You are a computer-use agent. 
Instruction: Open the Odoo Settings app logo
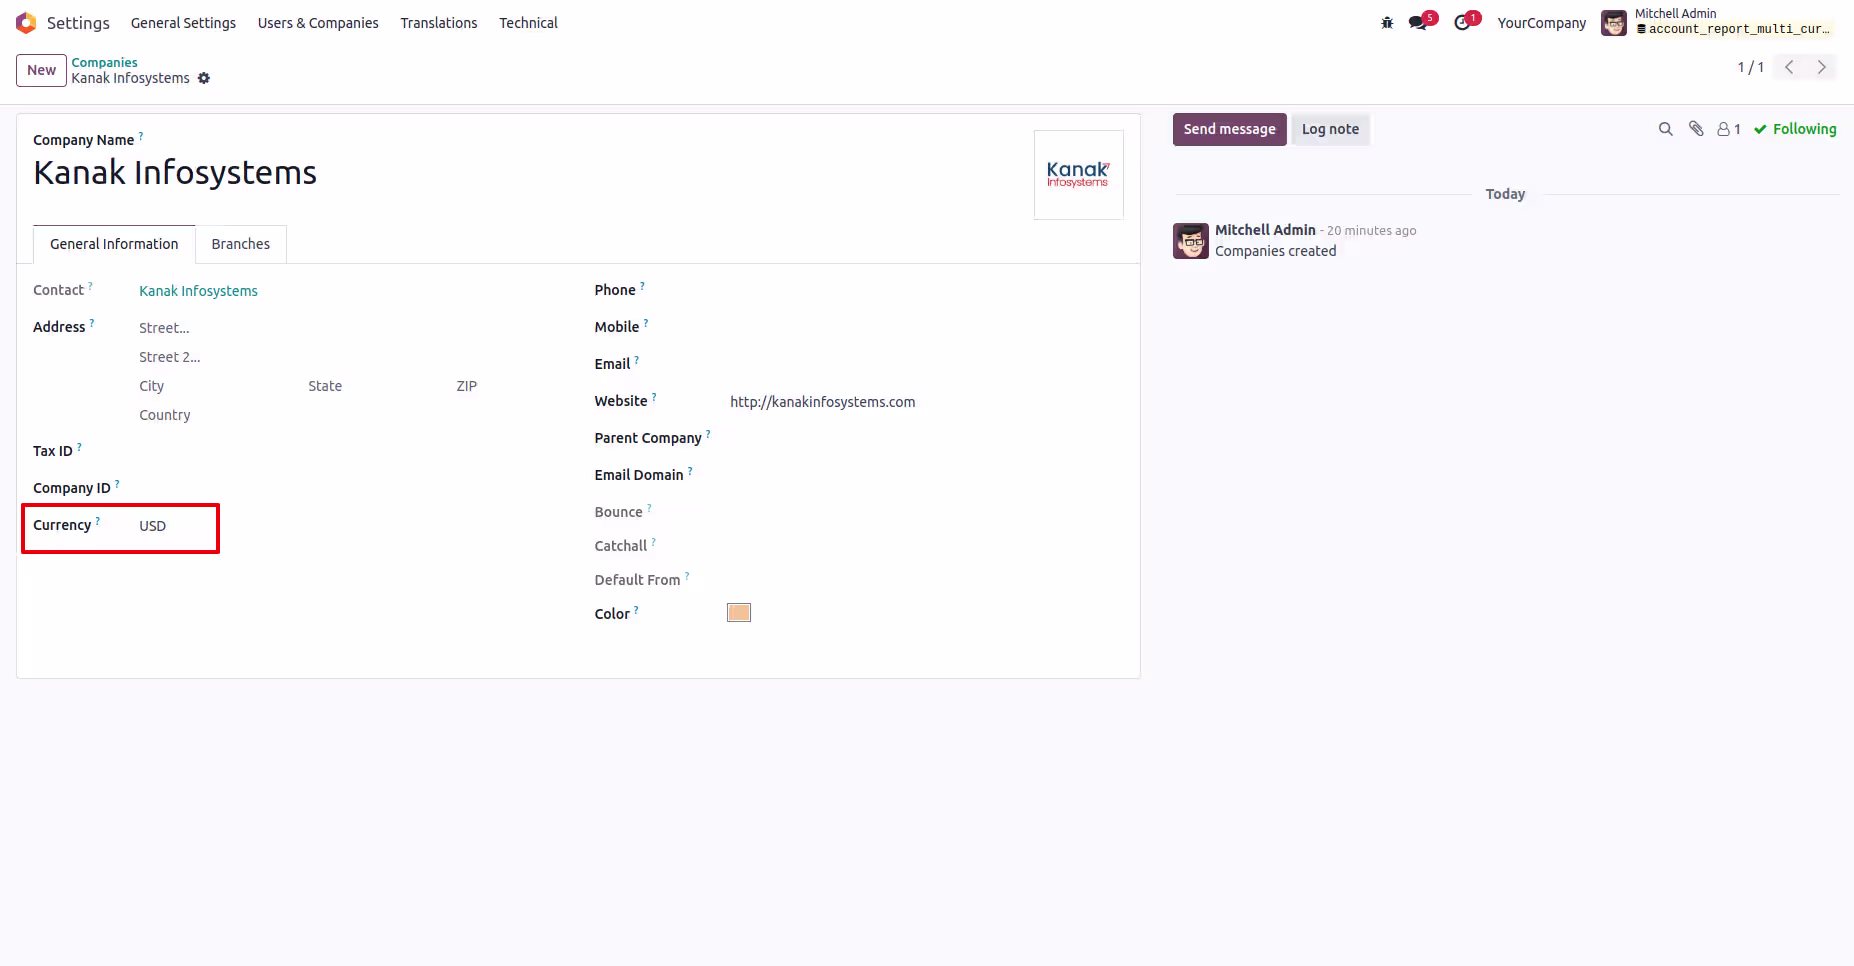pos(26,22)
